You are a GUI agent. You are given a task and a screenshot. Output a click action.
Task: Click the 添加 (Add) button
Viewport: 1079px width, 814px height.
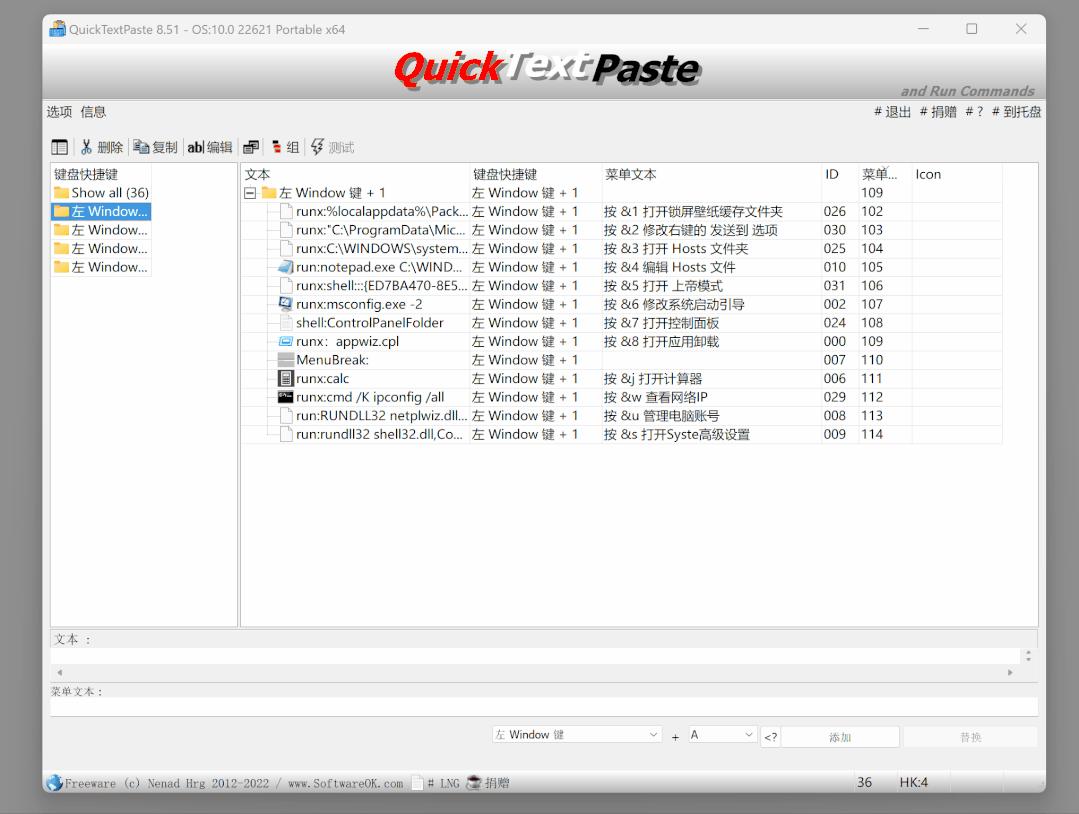tap(840, 736)
